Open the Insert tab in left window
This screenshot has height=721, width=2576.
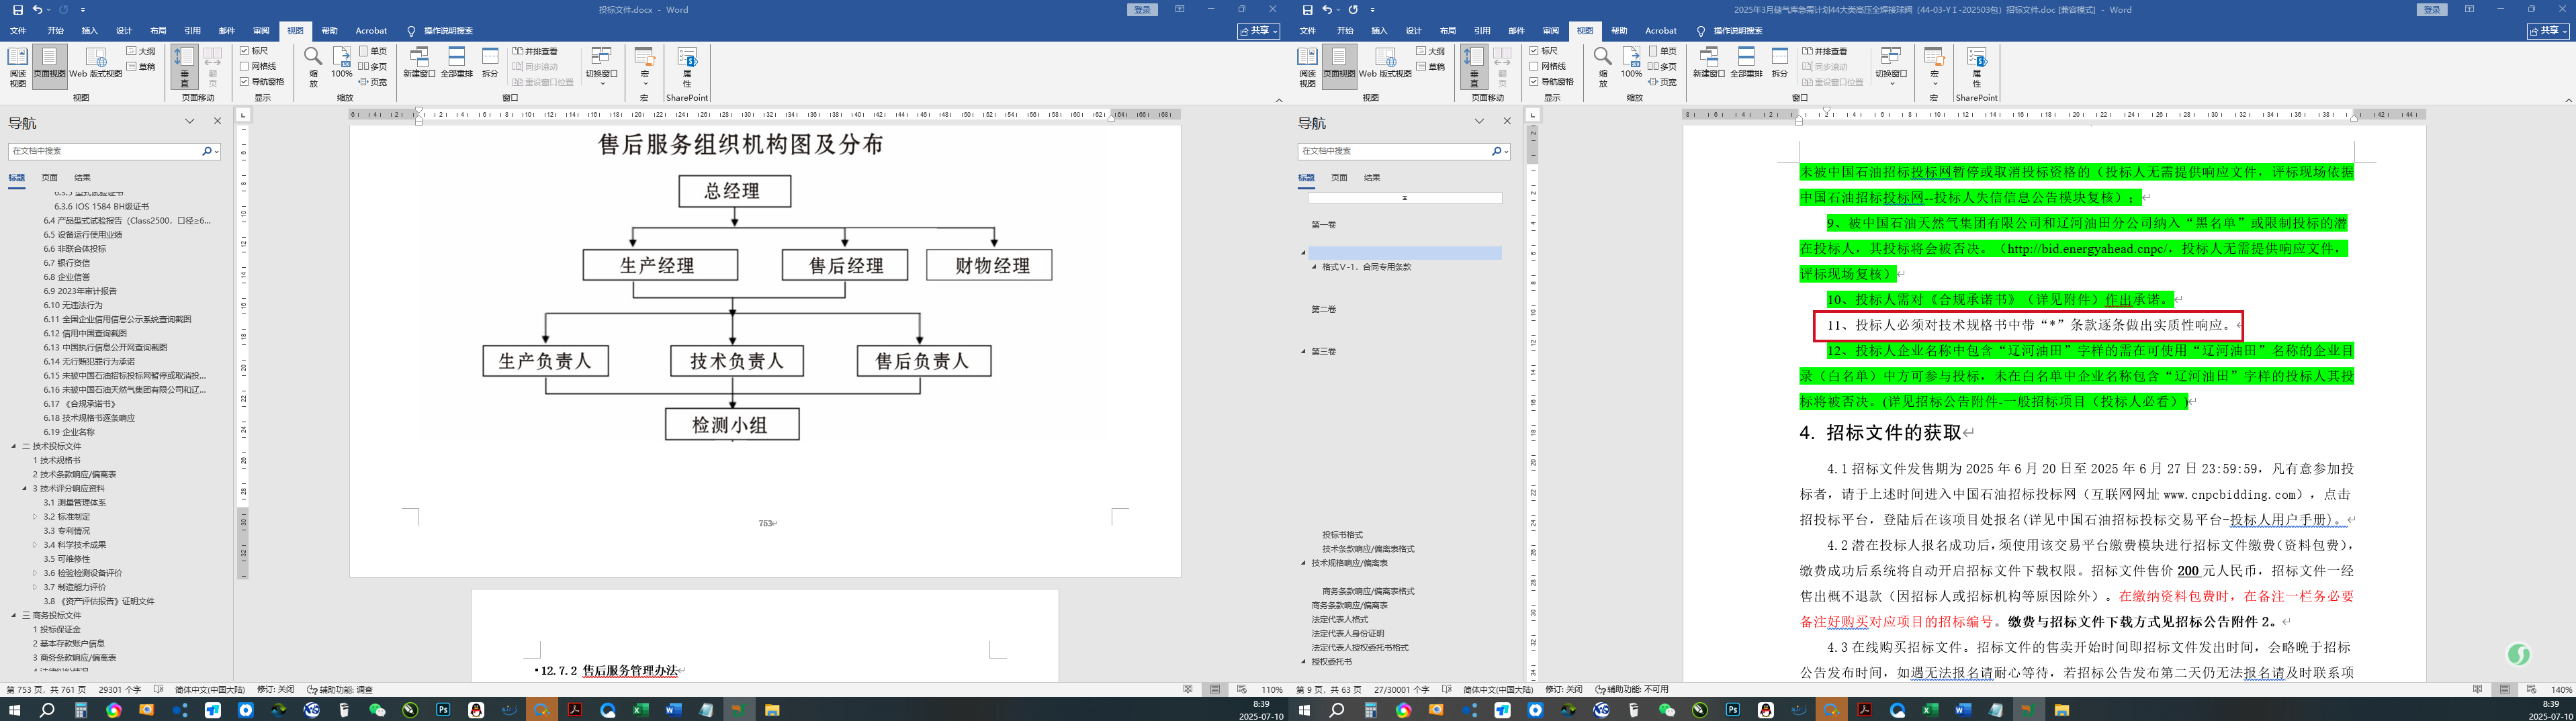(90, 31)
